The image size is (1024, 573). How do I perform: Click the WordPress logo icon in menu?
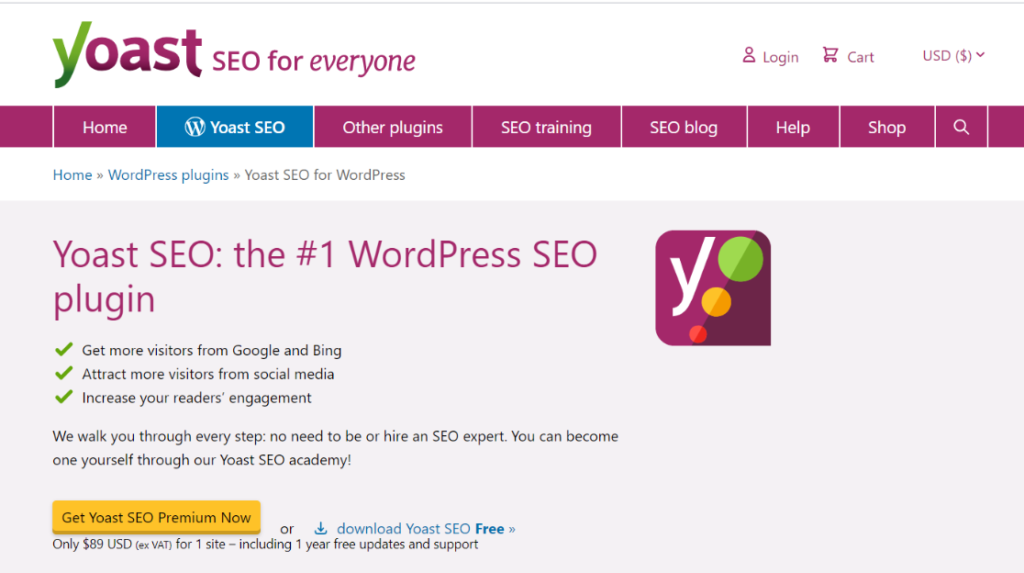tap(195, 127)
